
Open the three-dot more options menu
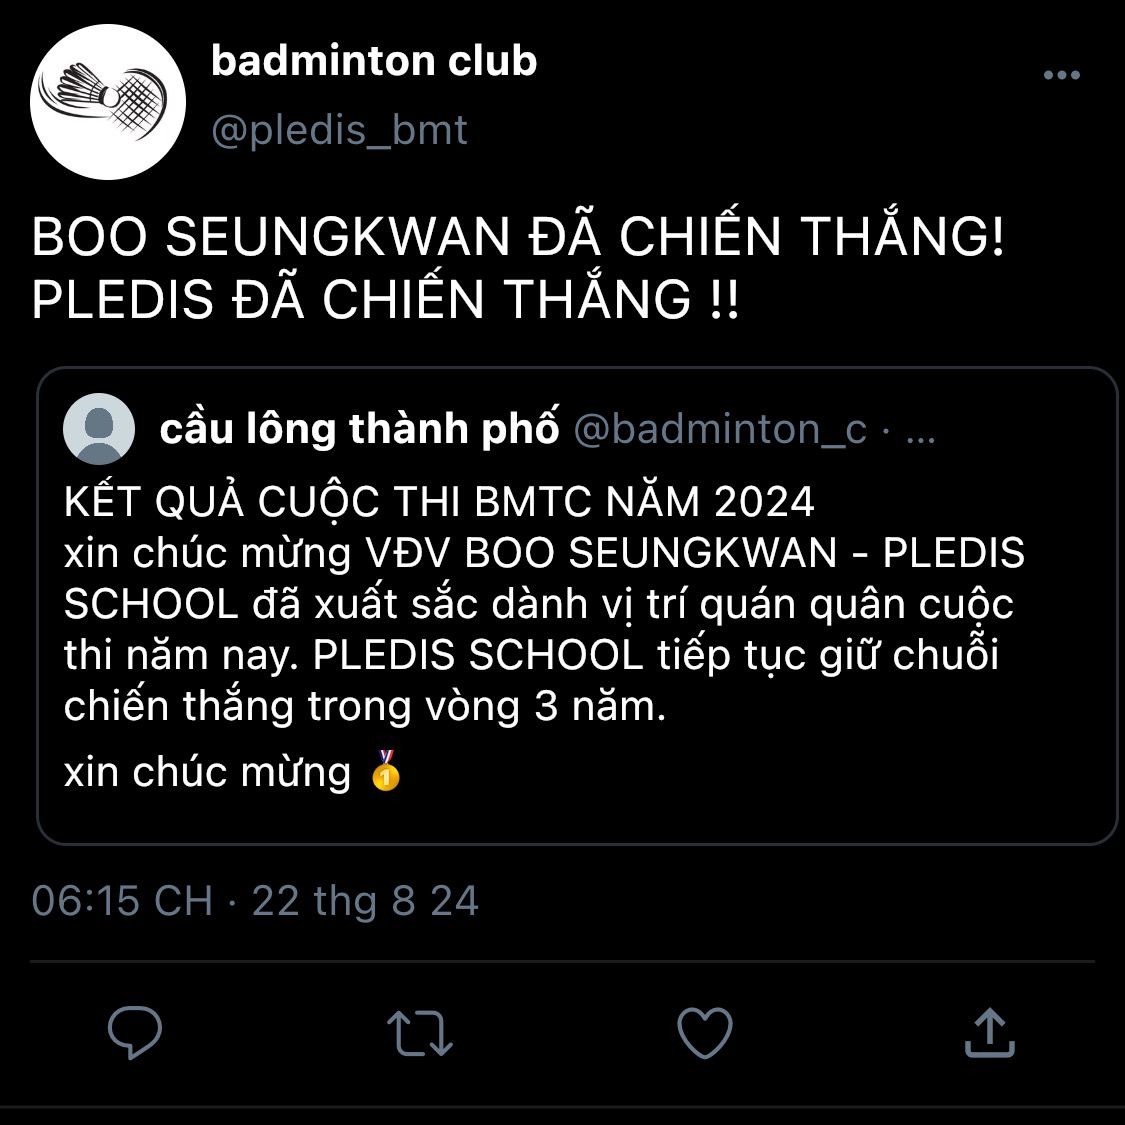[1062, 75]
